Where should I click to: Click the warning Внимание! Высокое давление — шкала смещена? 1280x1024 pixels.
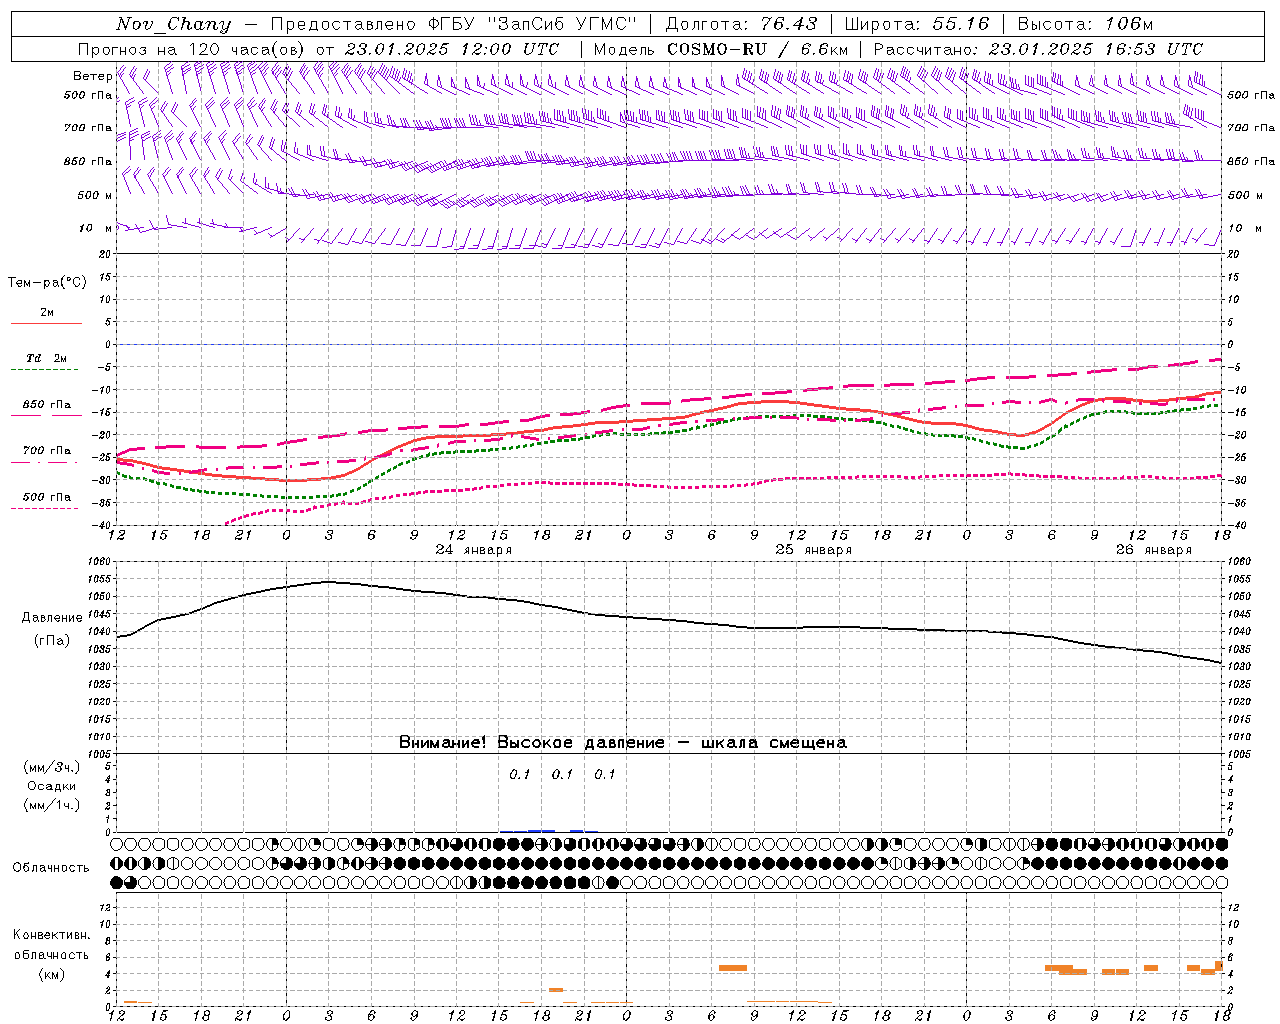[x=623, y=743]
